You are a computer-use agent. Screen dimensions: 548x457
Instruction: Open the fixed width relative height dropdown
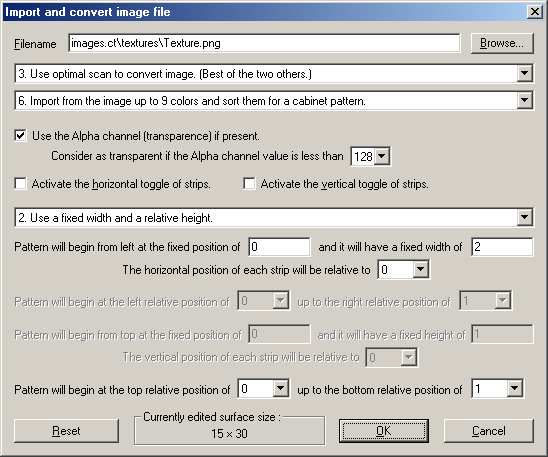[274, 218]
